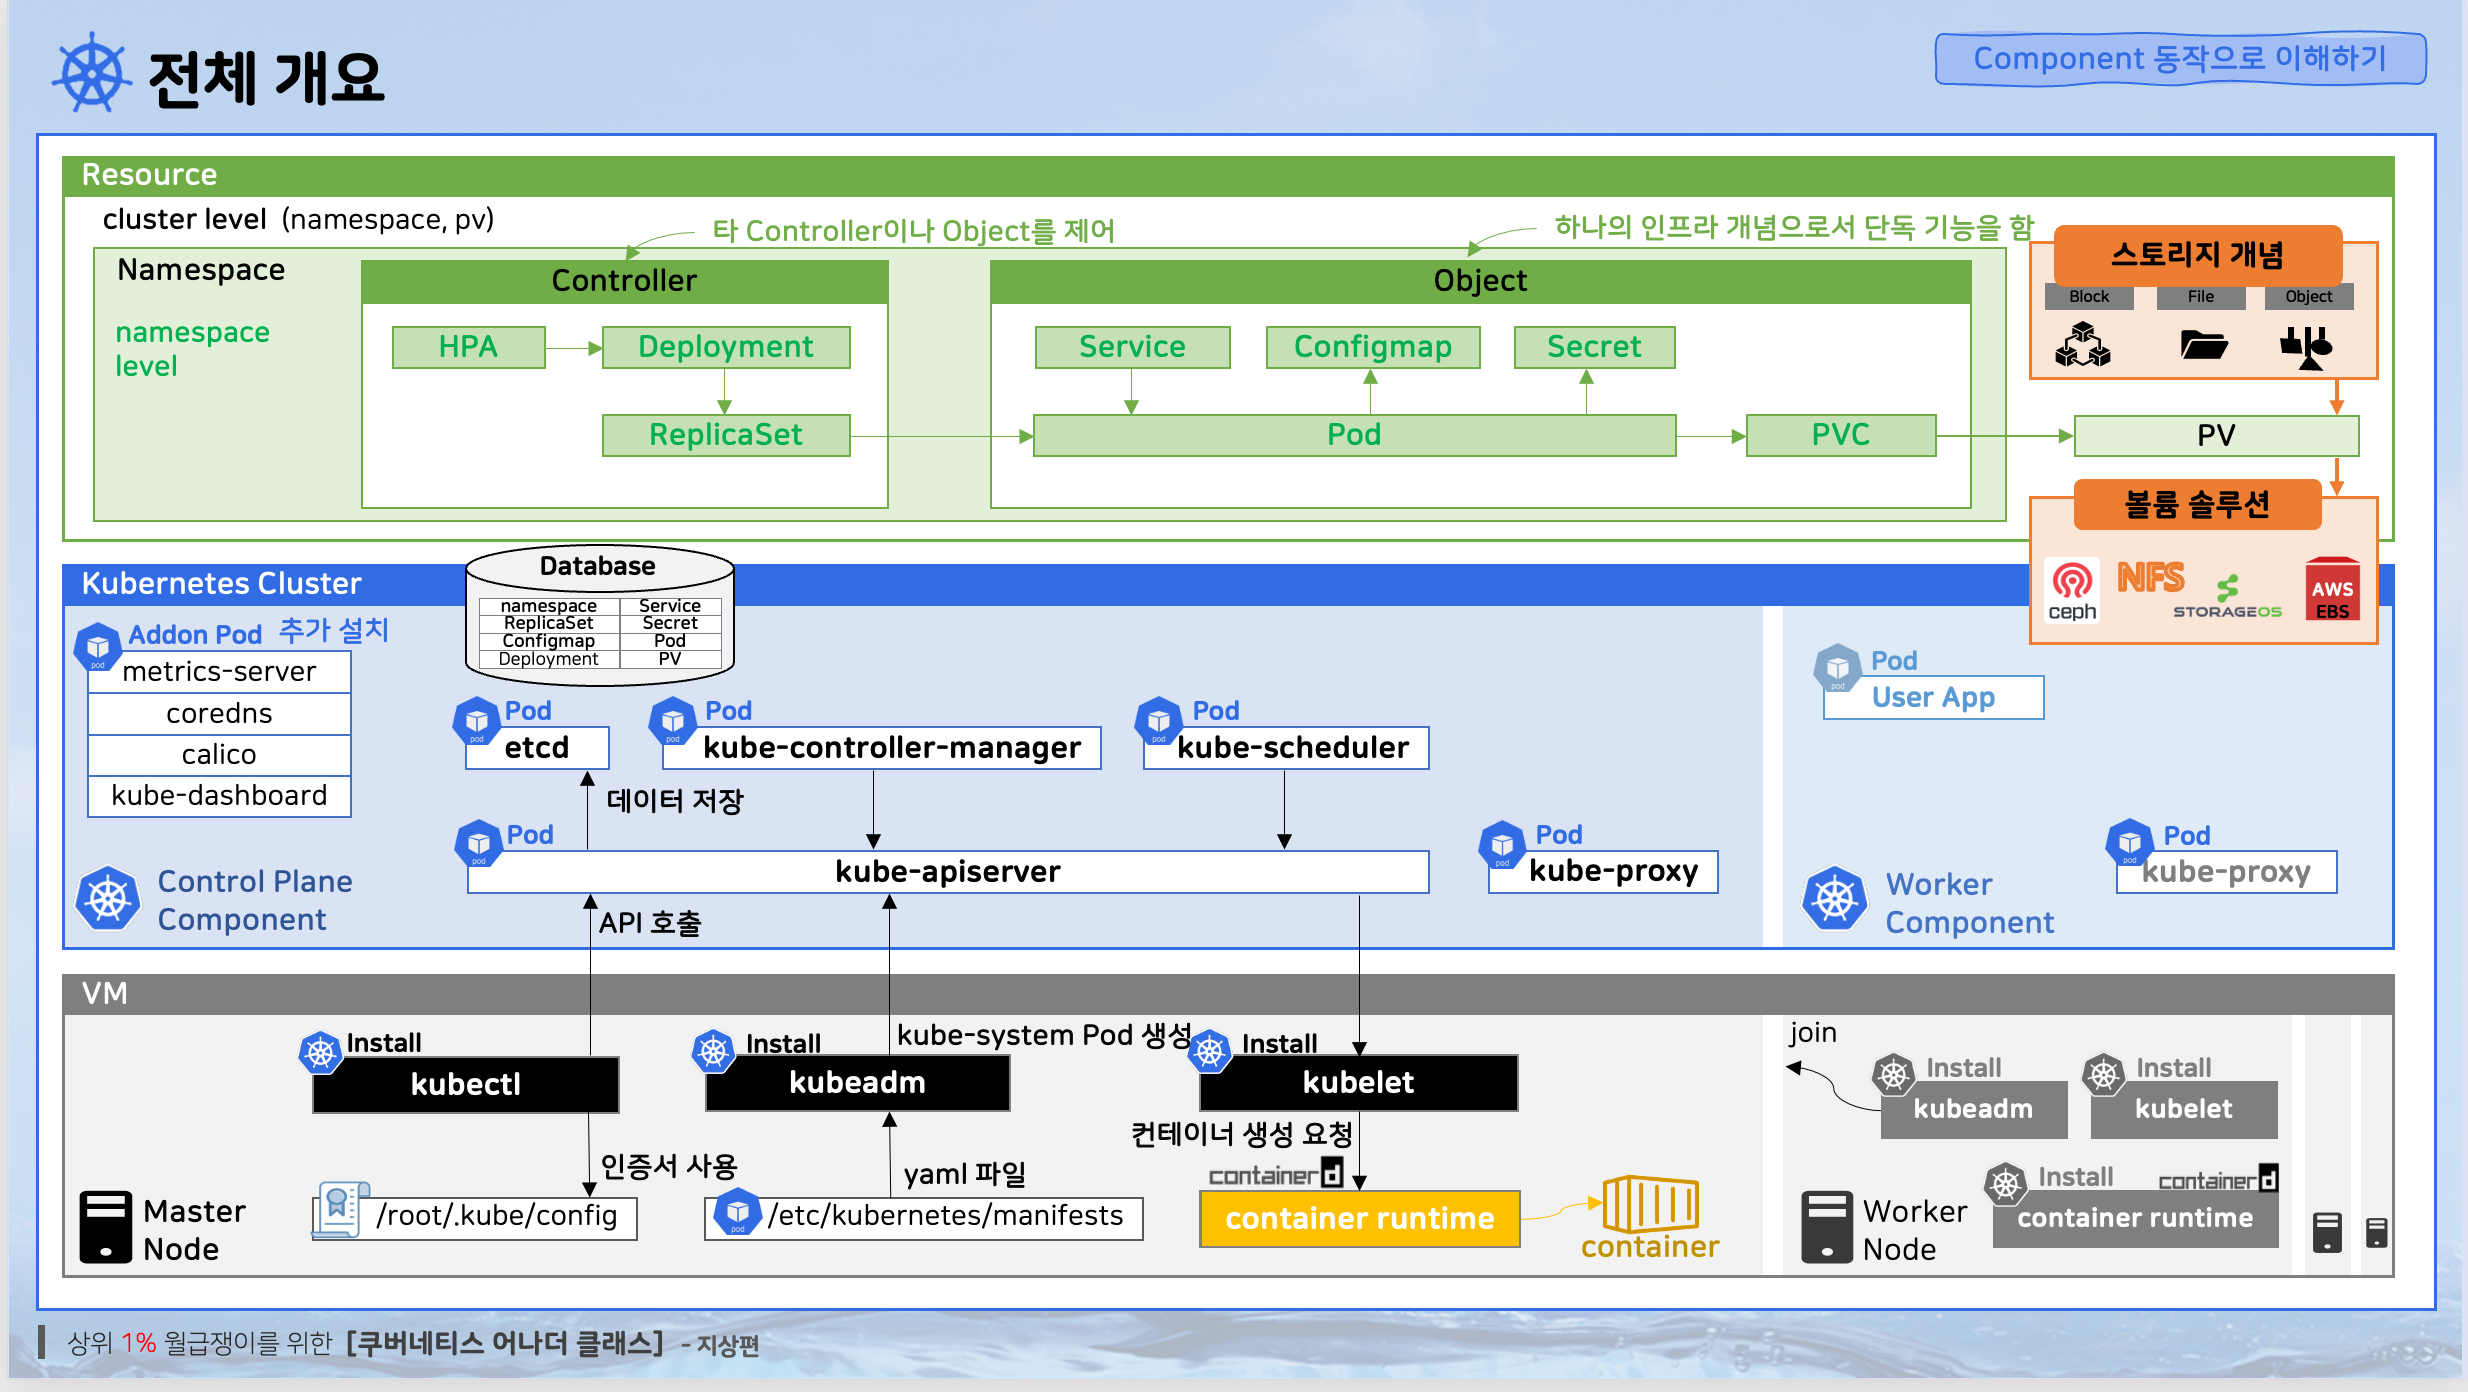
Task: Click the green Resource header bar
Action: click(1228, 175)
